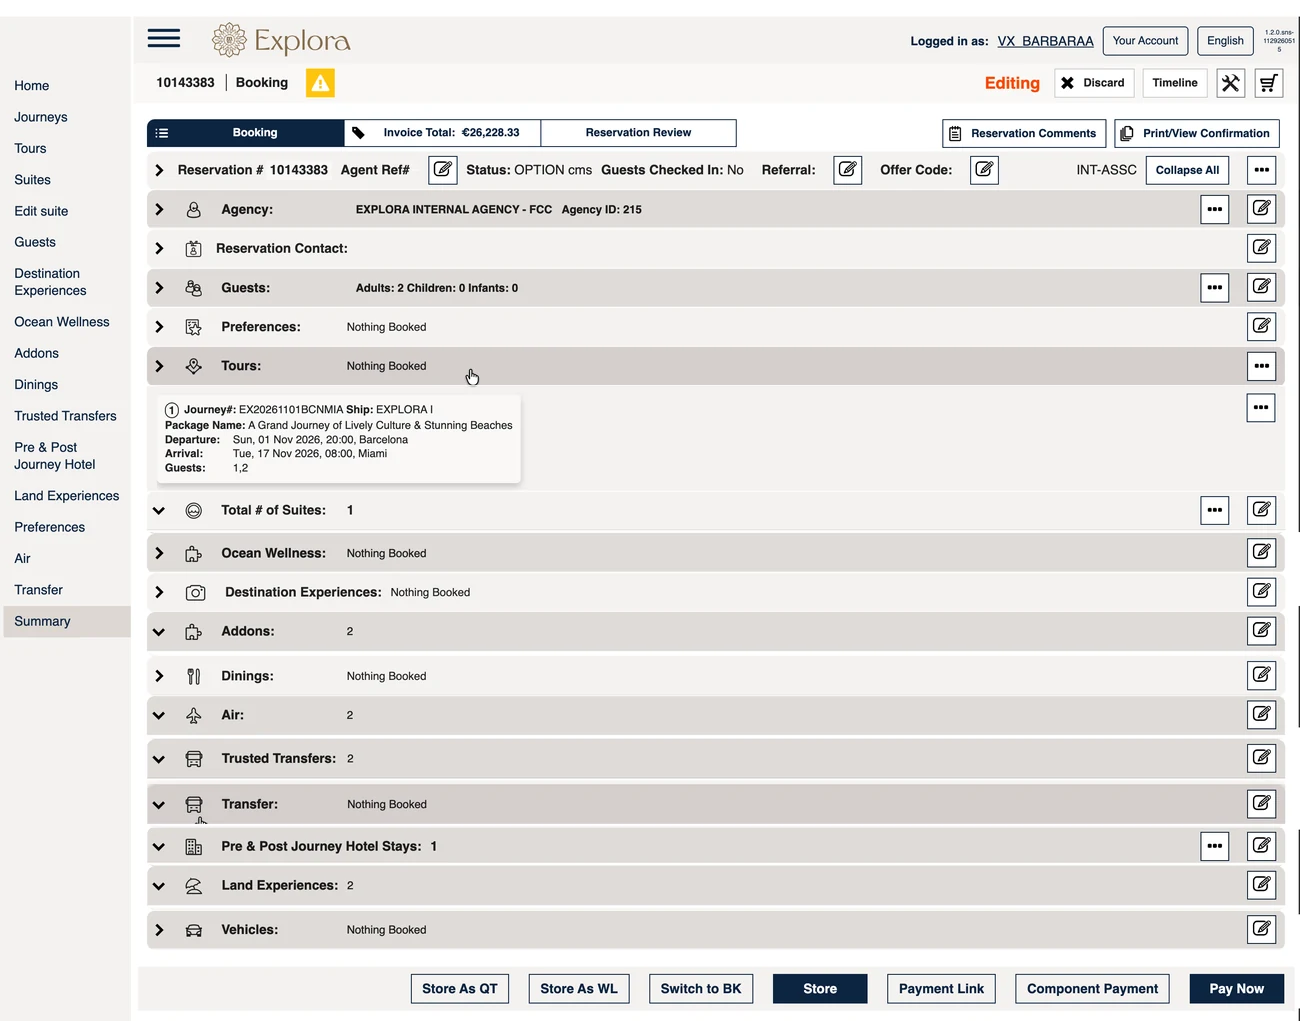
Task: Edit the Air section
Action: [1262, 715]
